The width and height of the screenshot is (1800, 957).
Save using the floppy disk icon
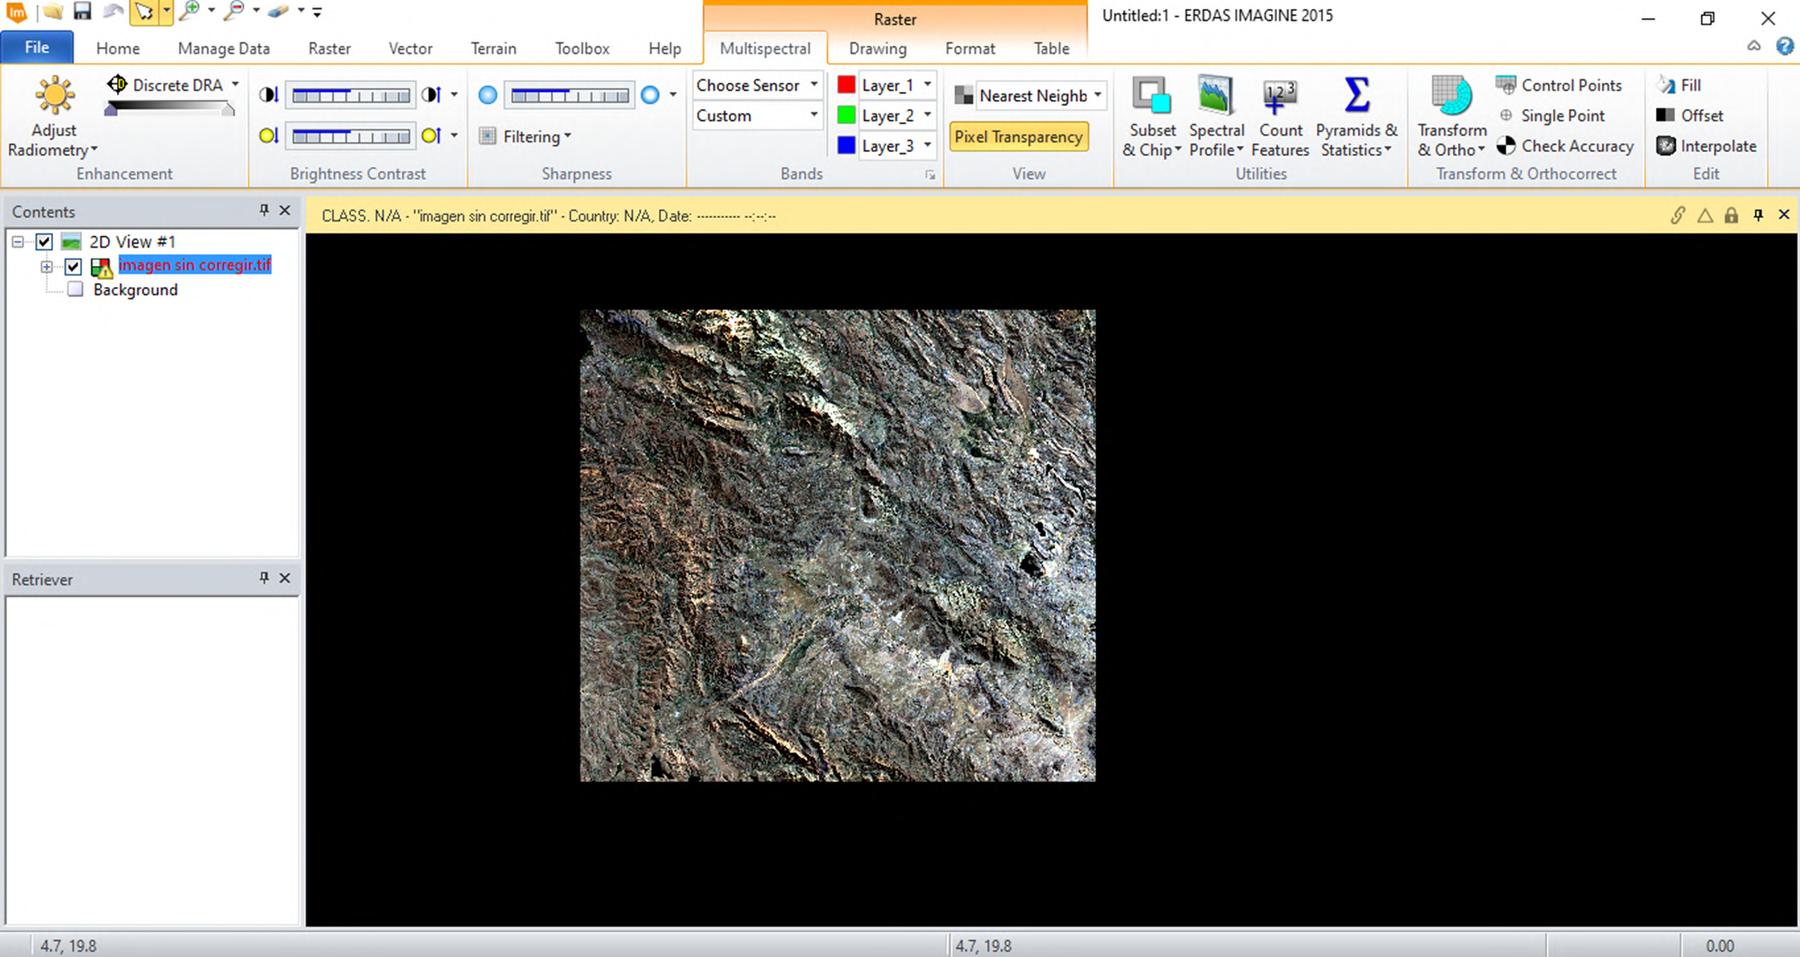pyautogui.click(x=82, y=12)
